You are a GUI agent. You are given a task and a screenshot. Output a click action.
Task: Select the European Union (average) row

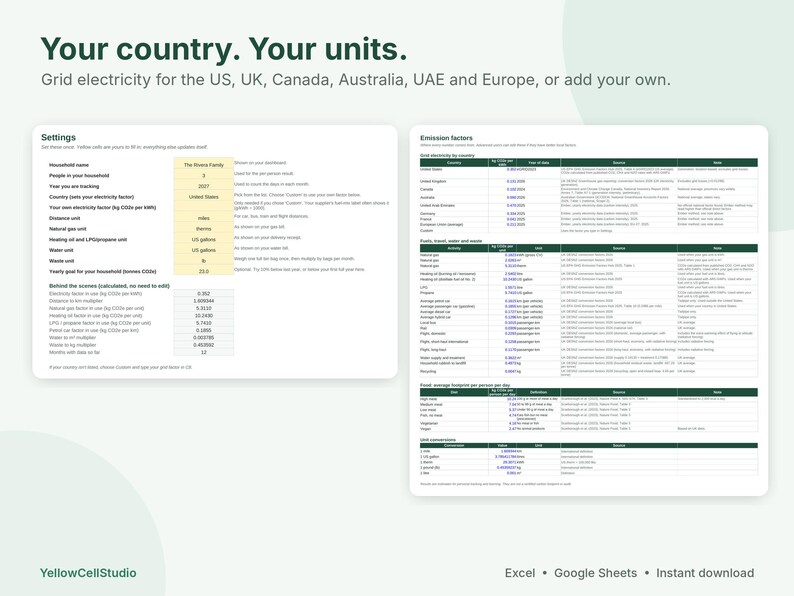pos(588,224)
